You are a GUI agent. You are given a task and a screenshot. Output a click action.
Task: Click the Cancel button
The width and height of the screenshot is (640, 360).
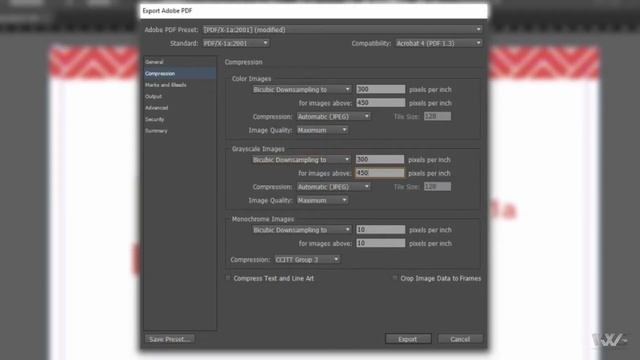tap(460, 339)
